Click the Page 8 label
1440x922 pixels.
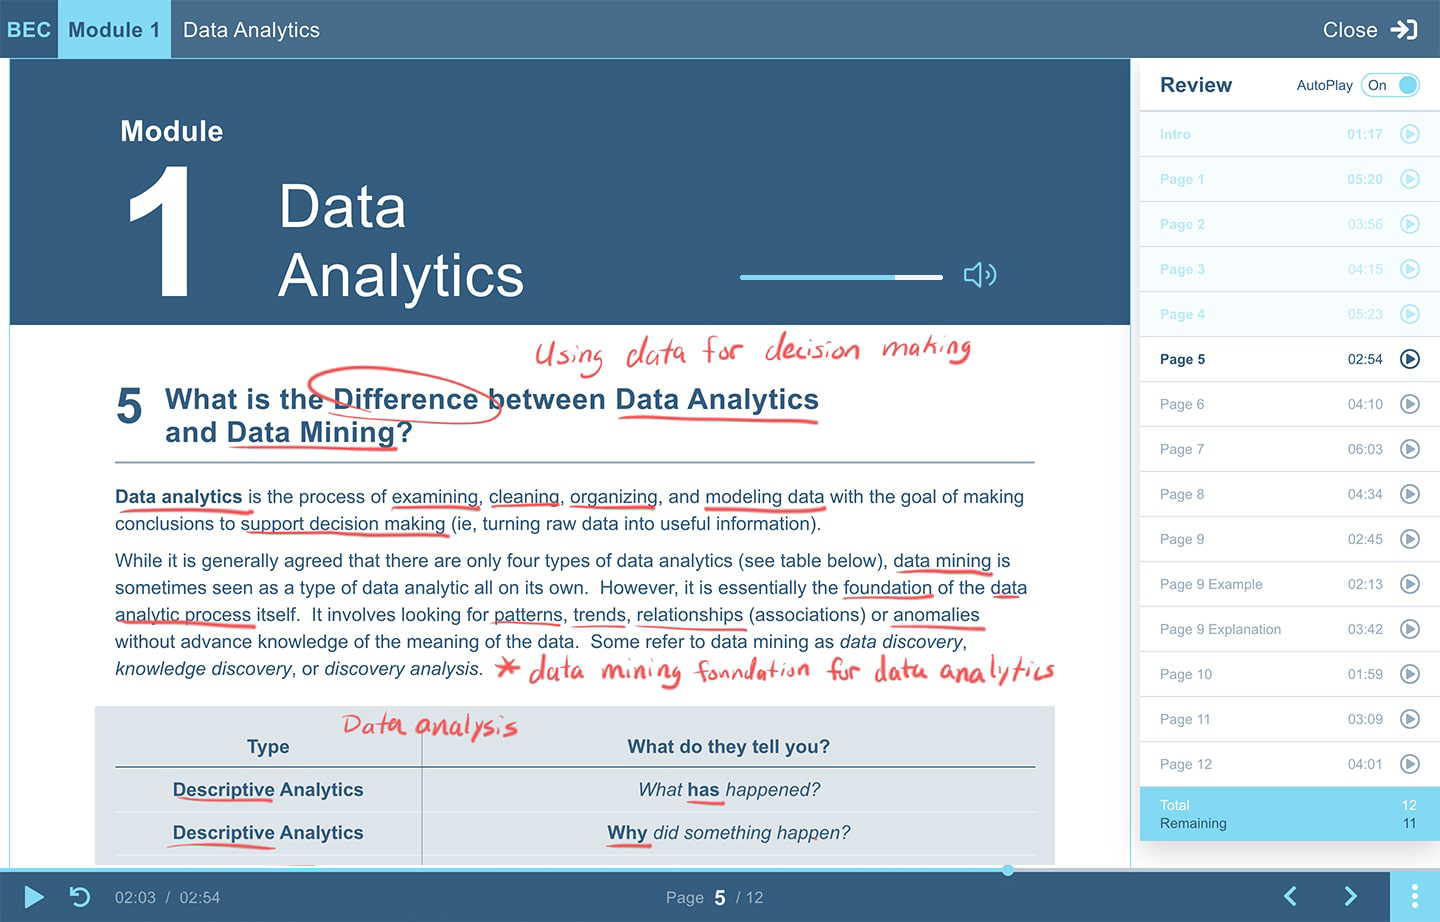point(1182,494)
